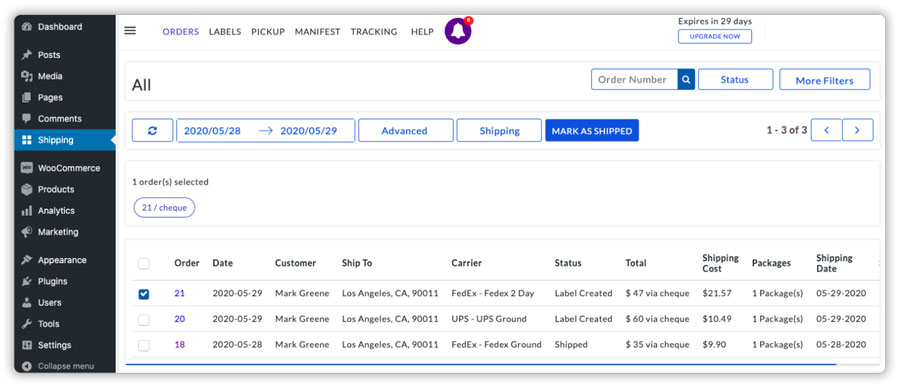This screenshot has height=387, width=900.
Task: Click the Users person icon
Action: (26, 303)
